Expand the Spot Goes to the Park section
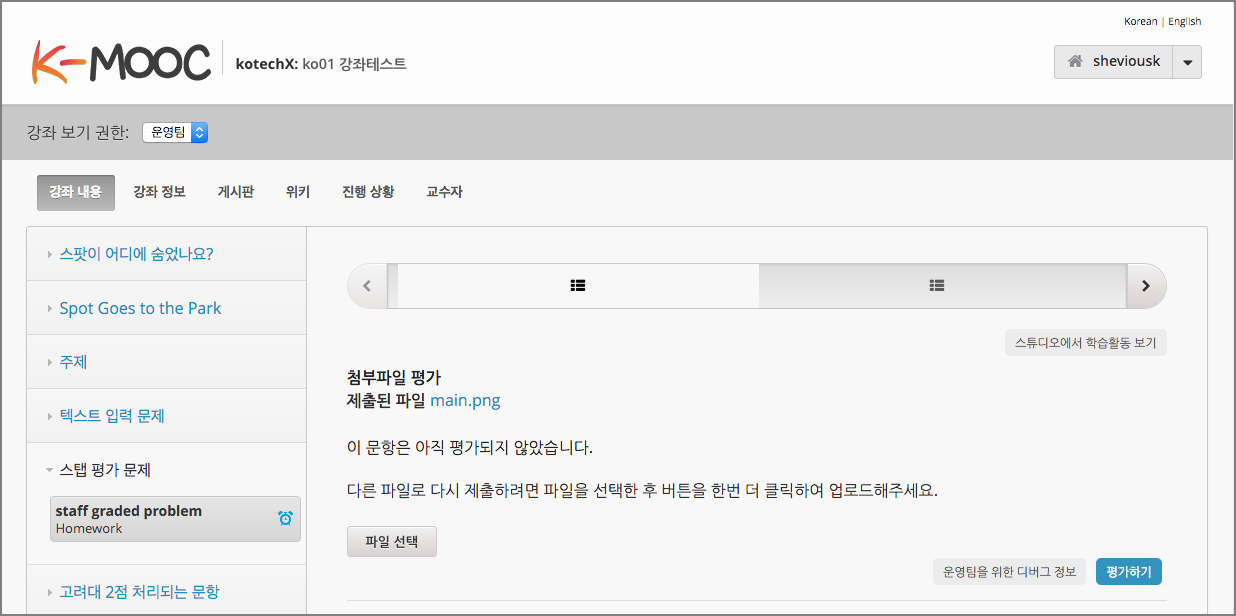 click(x=167, y=308)
